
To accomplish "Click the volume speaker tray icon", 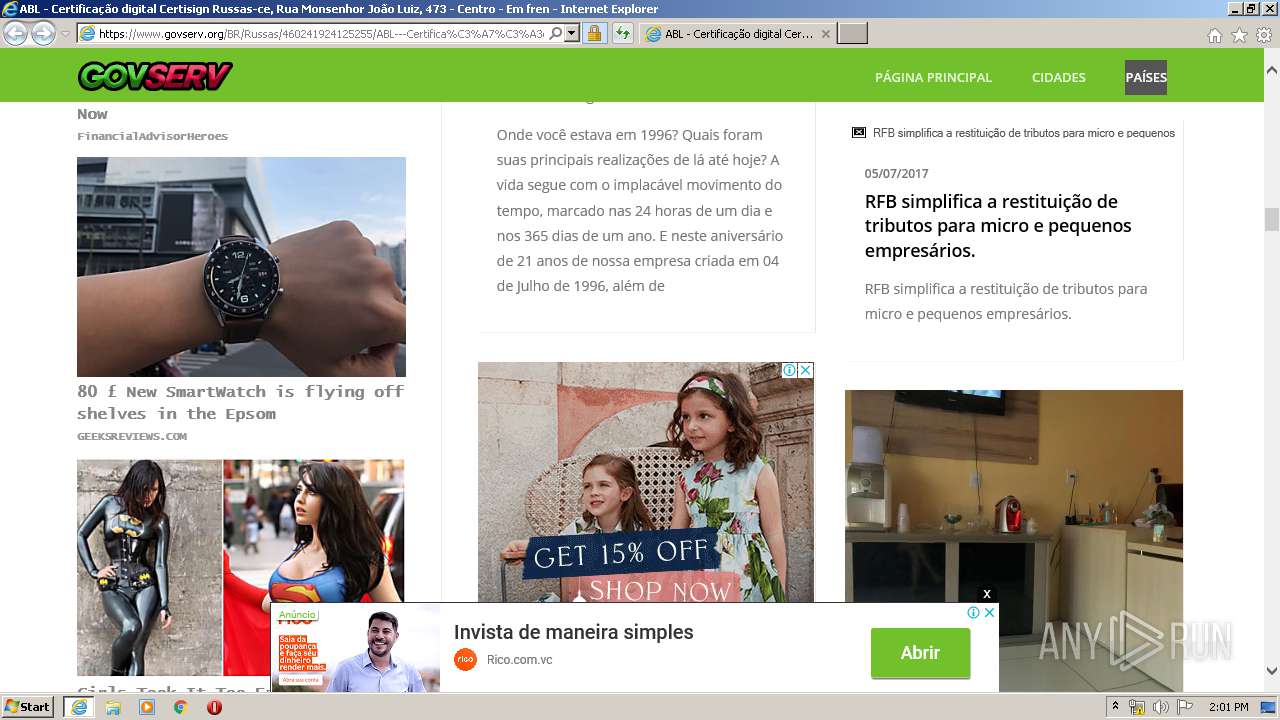I will (x=1161, y=707).
